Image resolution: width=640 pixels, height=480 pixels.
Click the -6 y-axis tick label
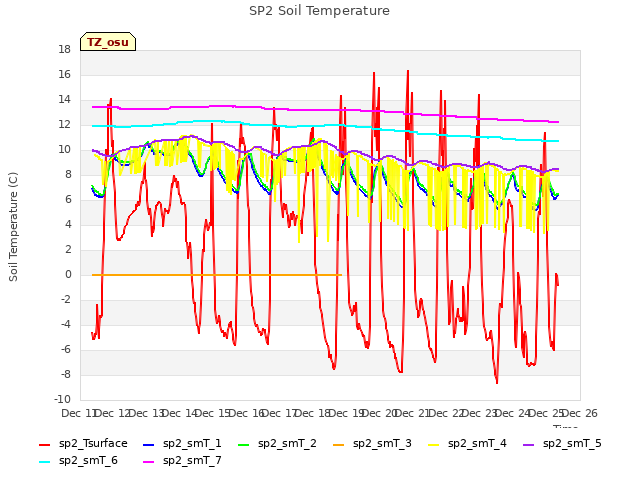click(x=64, y=349)
